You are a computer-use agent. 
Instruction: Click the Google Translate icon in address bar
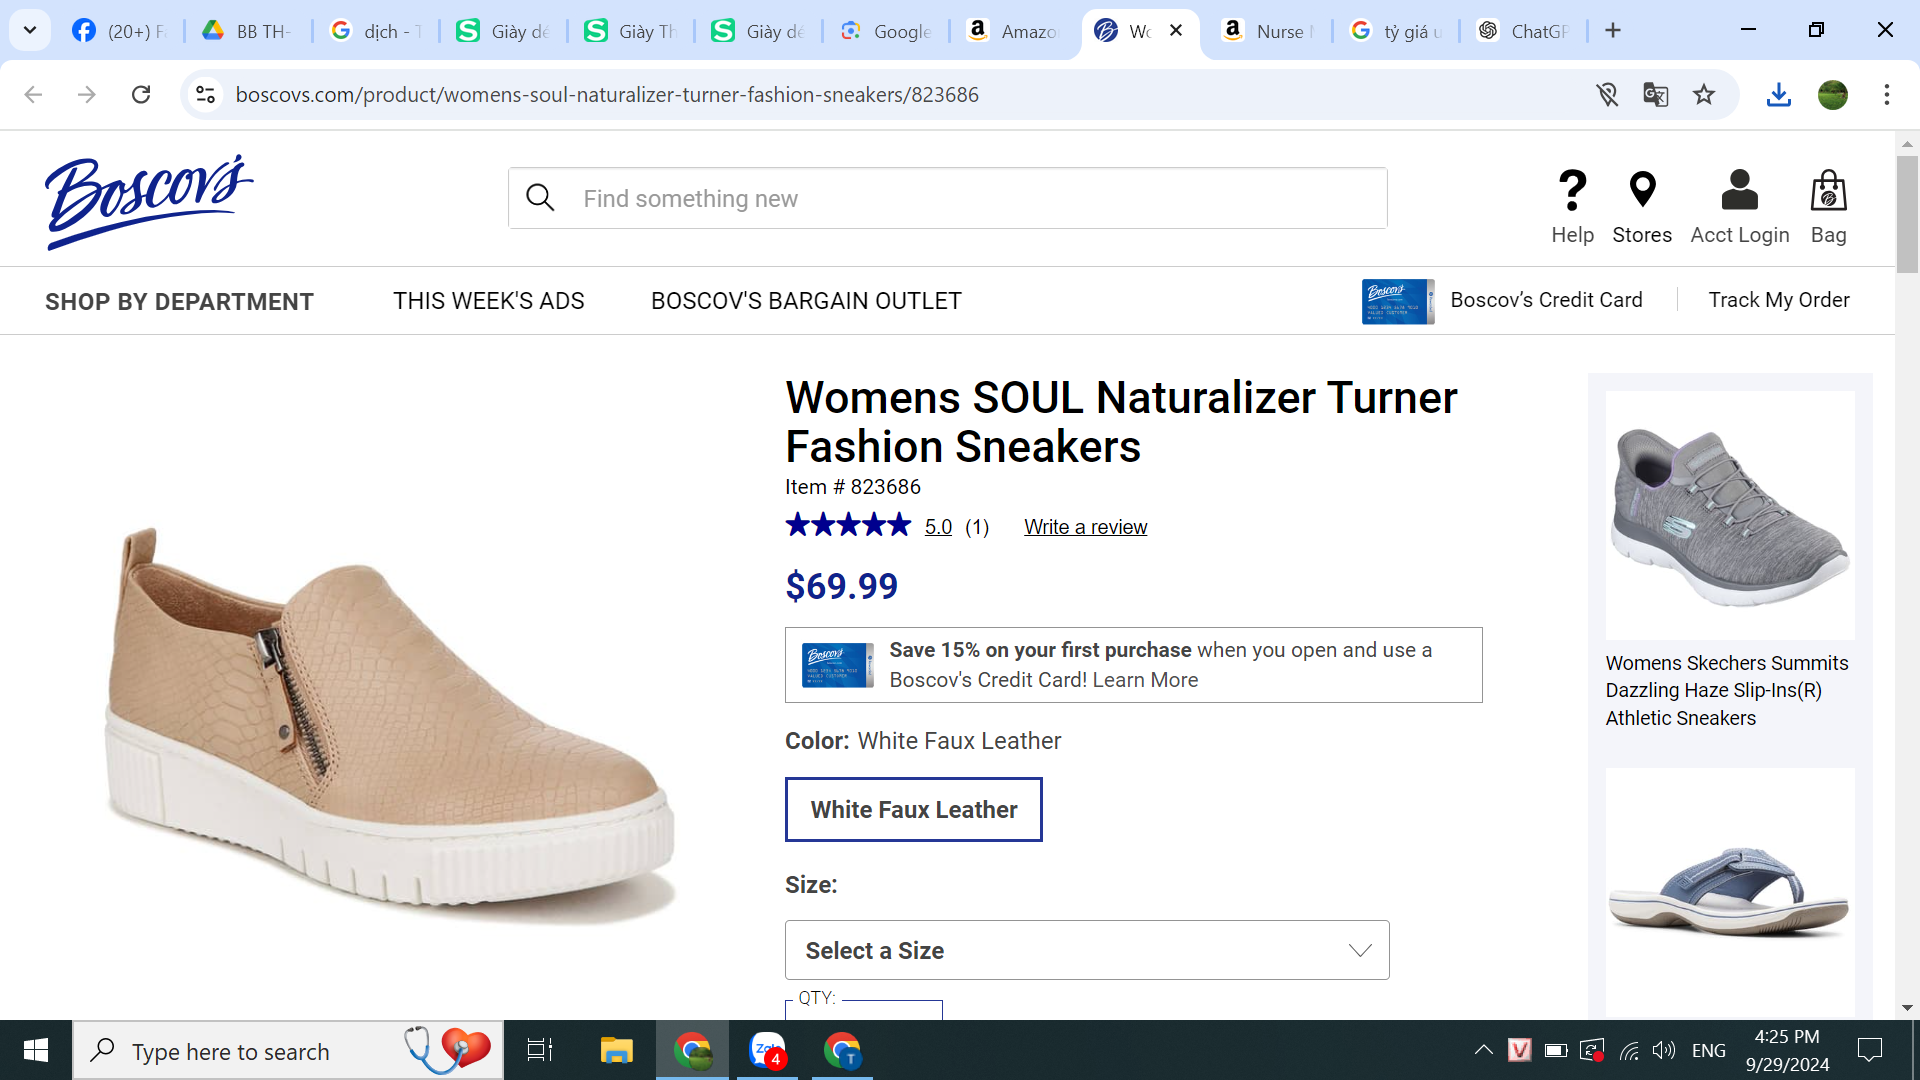point(1655,95)
